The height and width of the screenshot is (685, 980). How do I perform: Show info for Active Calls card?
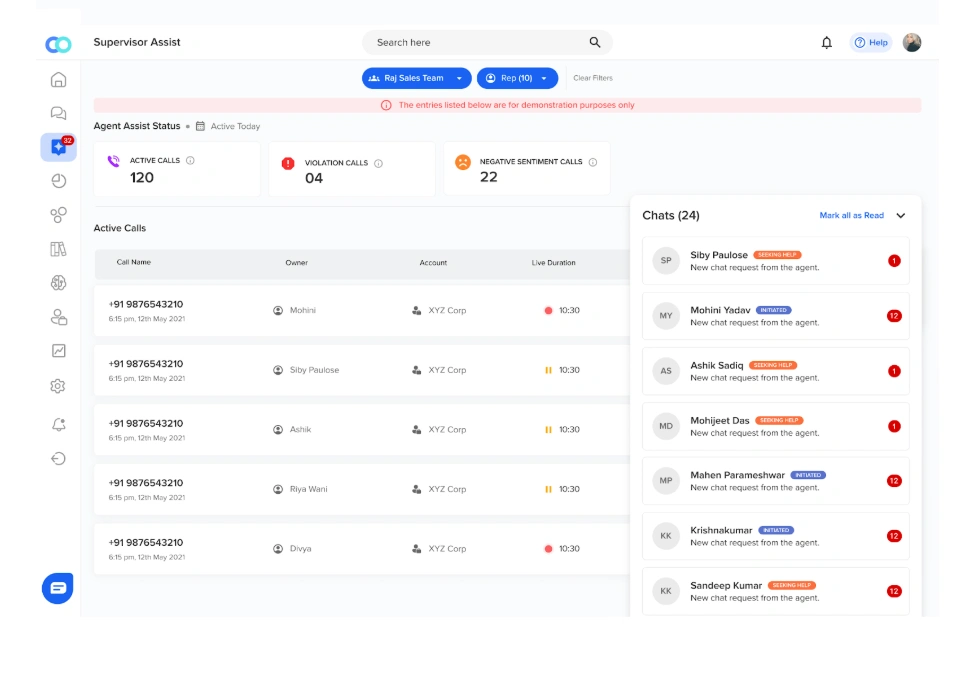(190, 161)
